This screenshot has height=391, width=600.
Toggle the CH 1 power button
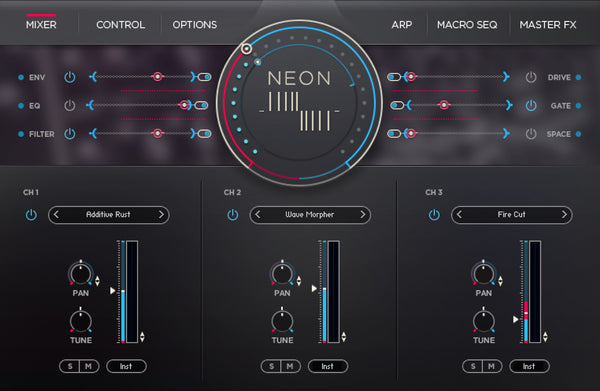(31, 215)
